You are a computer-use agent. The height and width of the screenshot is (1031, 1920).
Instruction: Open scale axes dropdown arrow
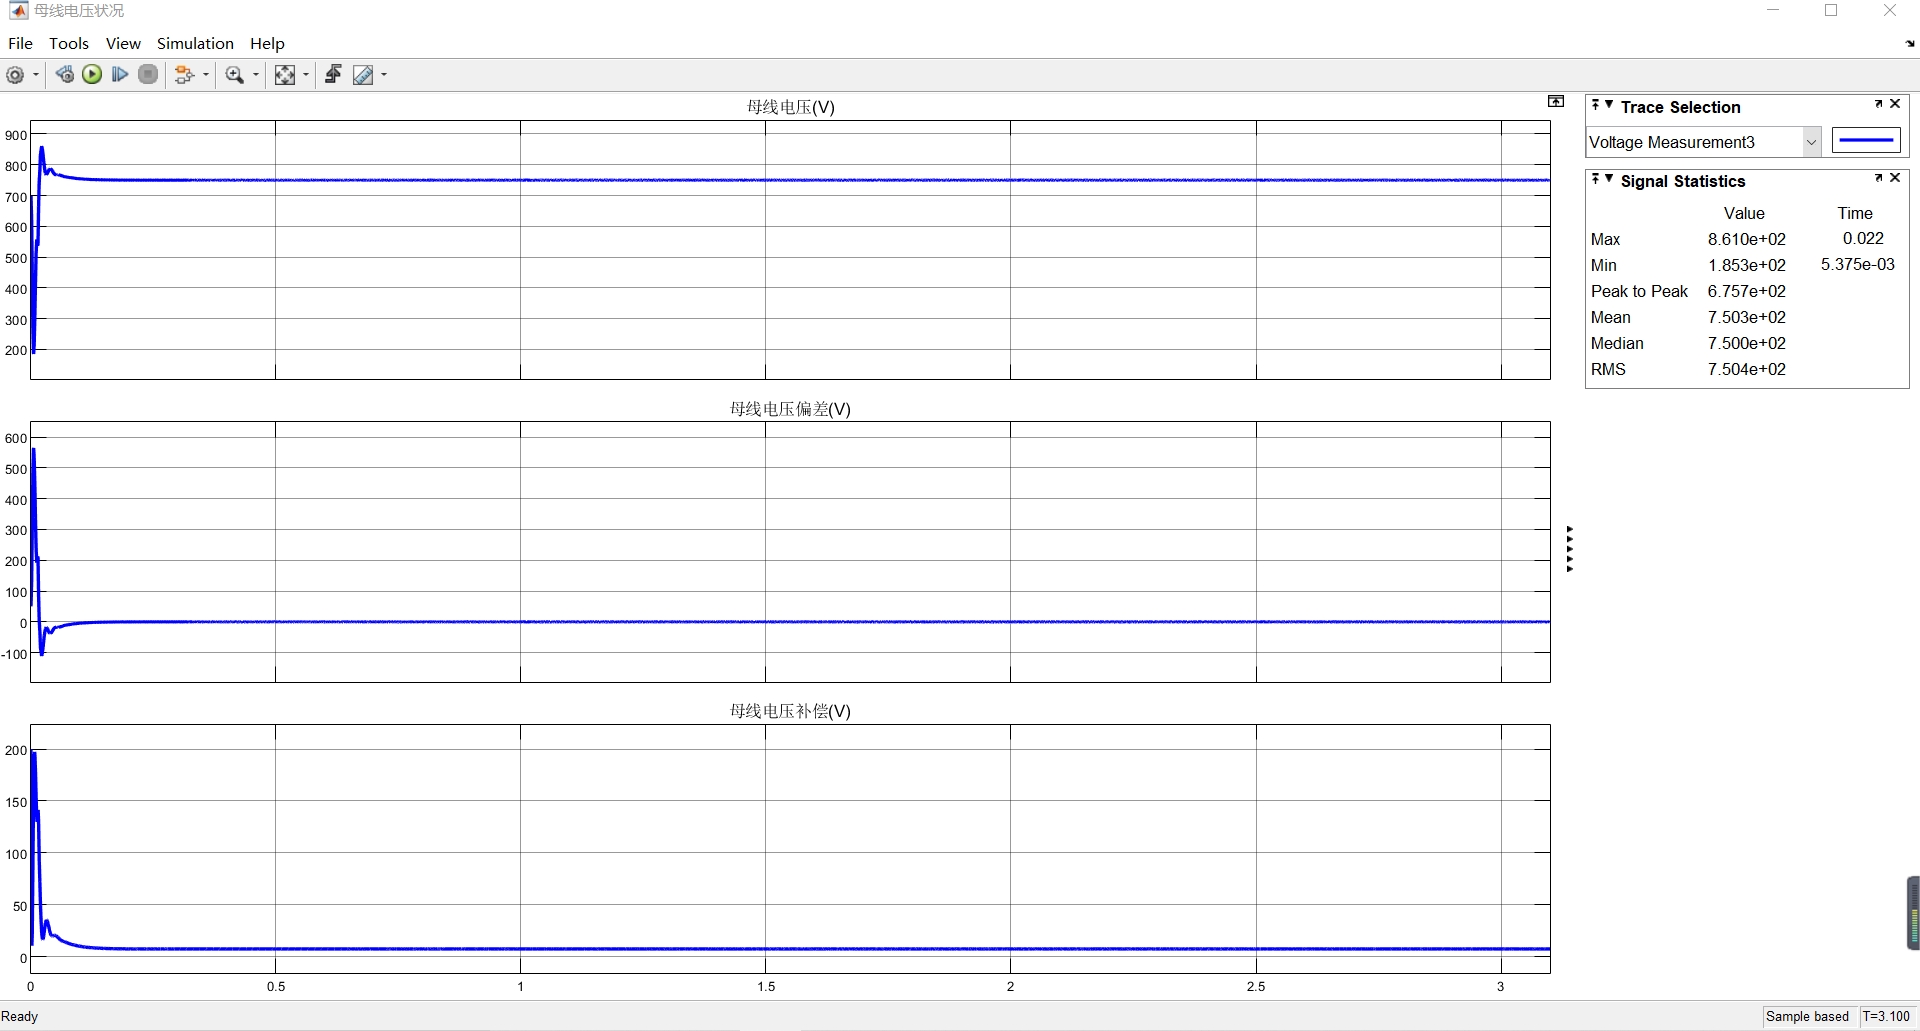[306, 75]
